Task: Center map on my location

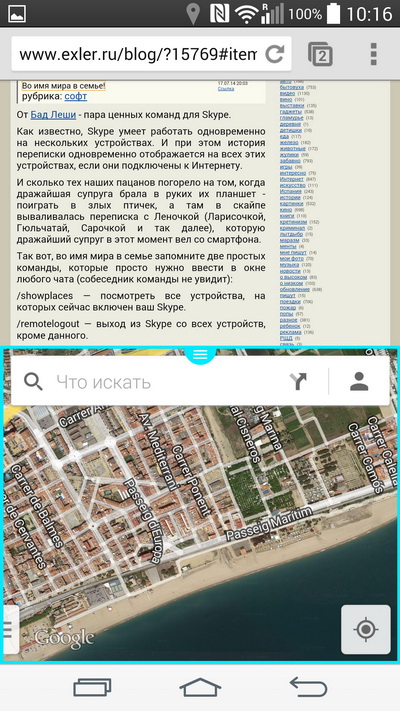Action: tap(366, 629)
